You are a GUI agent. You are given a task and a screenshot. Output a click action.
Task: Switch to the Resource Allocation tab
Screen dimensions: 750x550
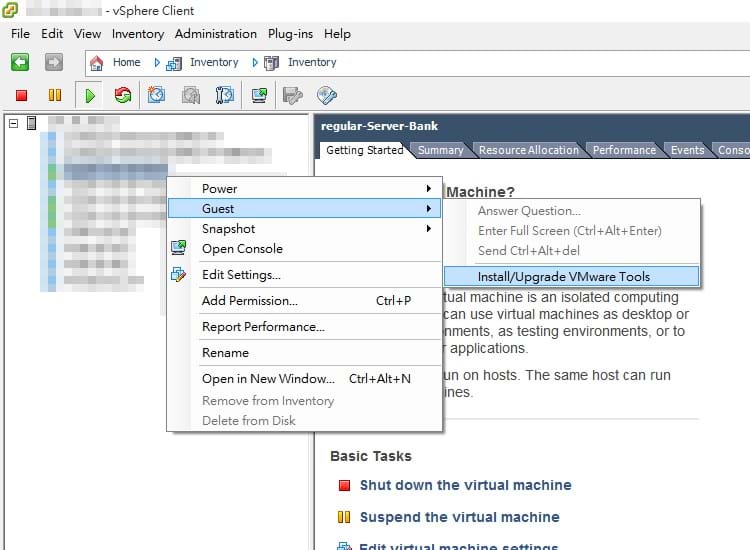[x=529, y=150]
